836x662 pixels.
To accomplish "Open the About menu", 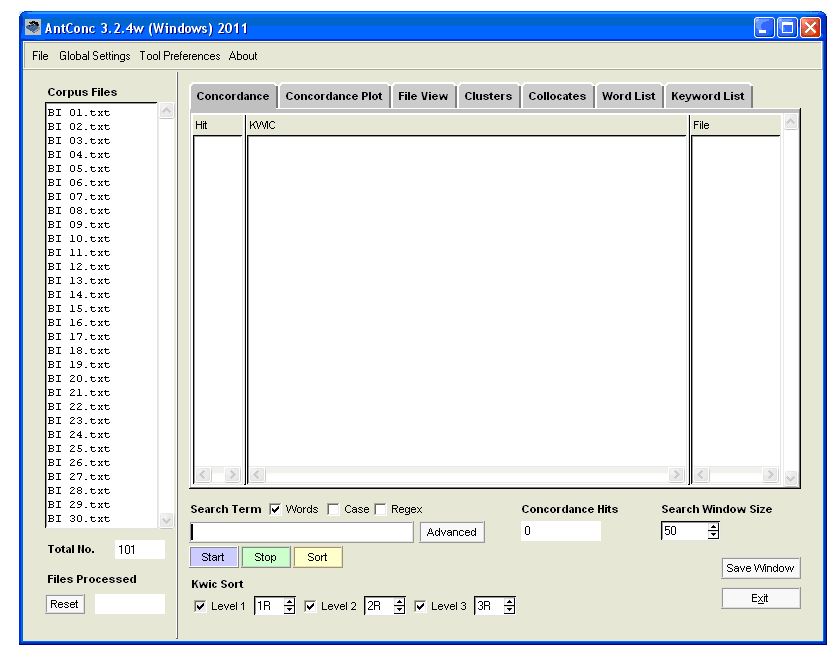I will coord(243,56).
